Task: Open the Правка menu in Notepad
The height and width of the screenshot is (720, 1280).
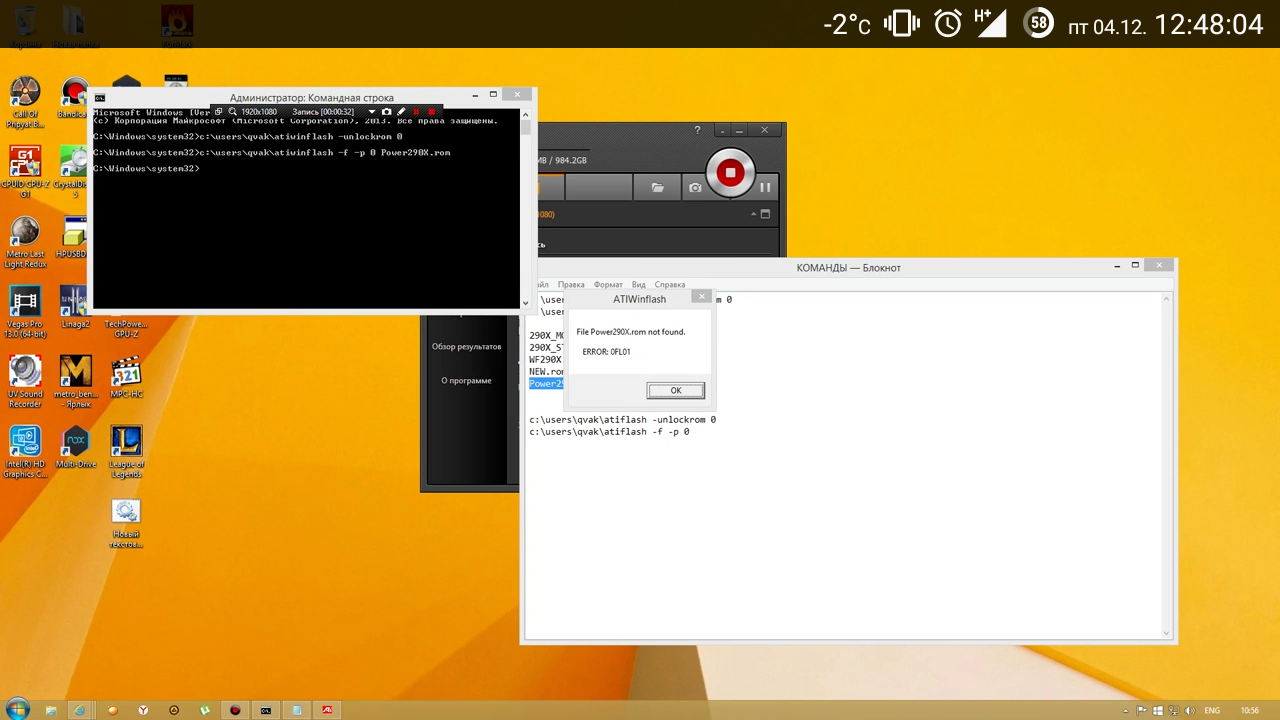Action: point(571,285)
